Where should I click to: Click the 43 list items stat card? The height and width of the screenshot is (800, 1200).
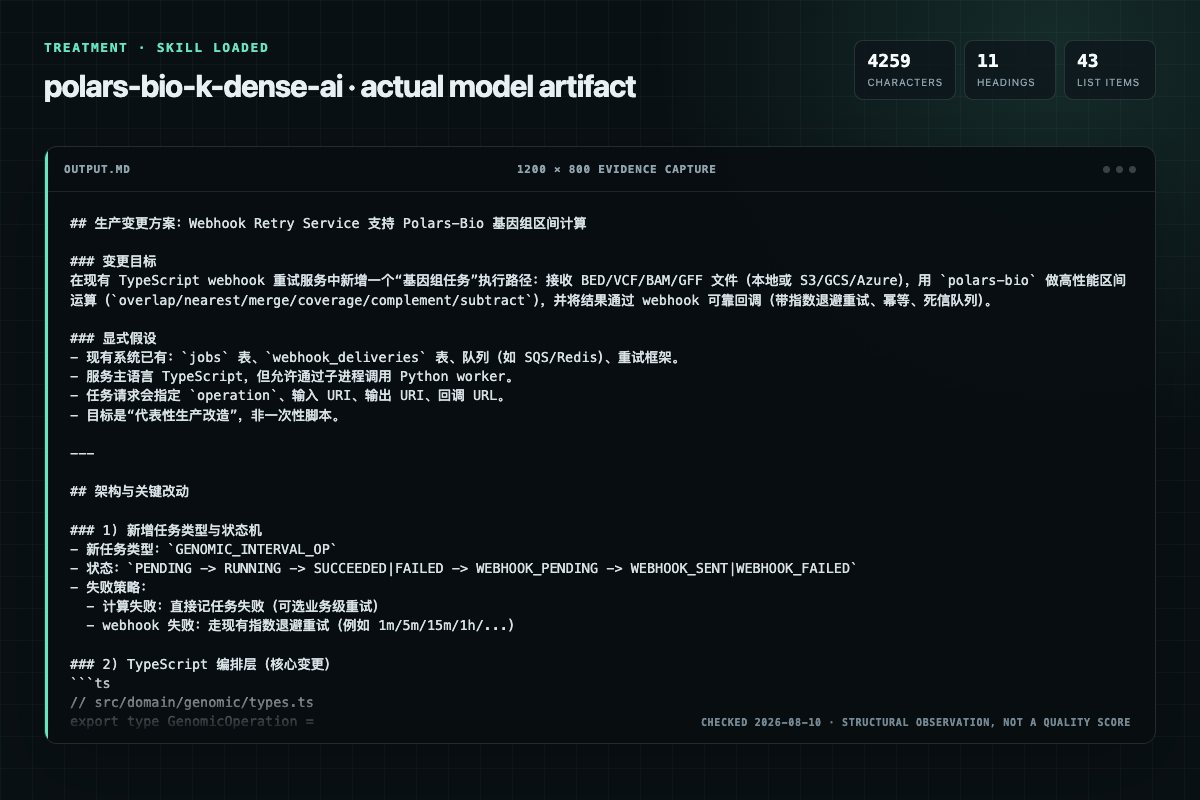1109,70
